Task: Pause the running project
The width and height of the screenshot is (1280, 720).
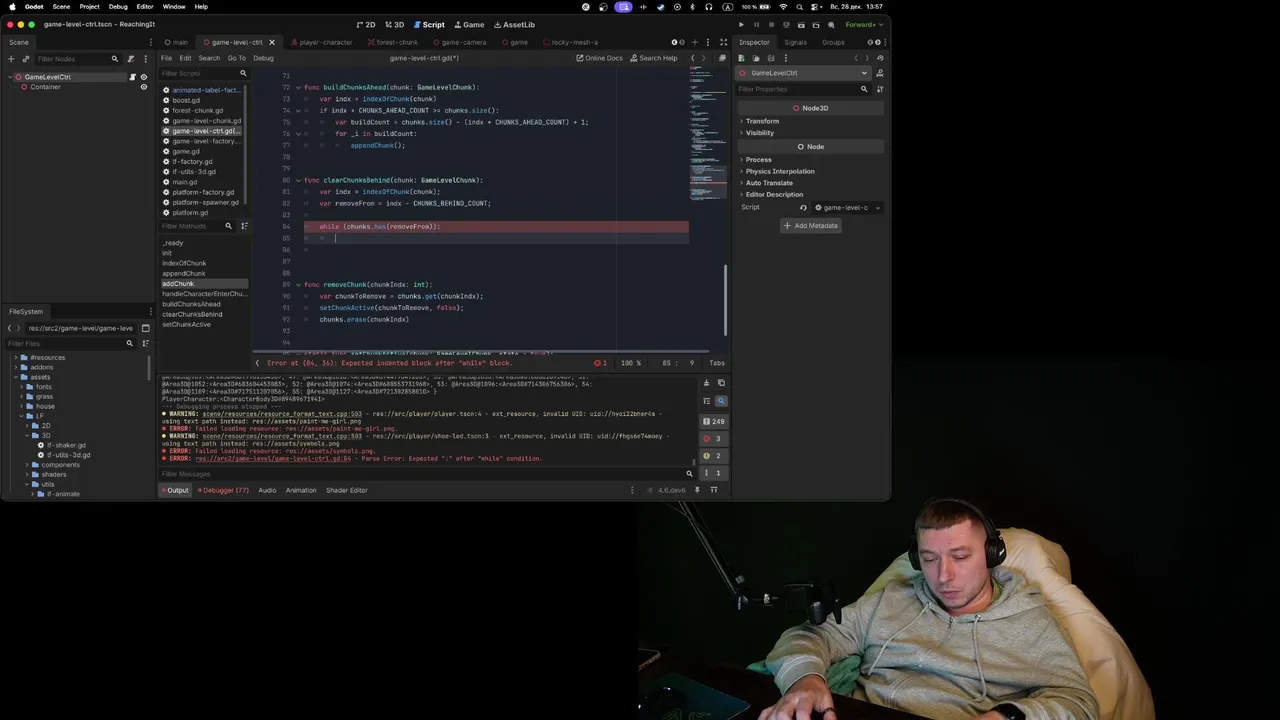Action: coord(756,24)
